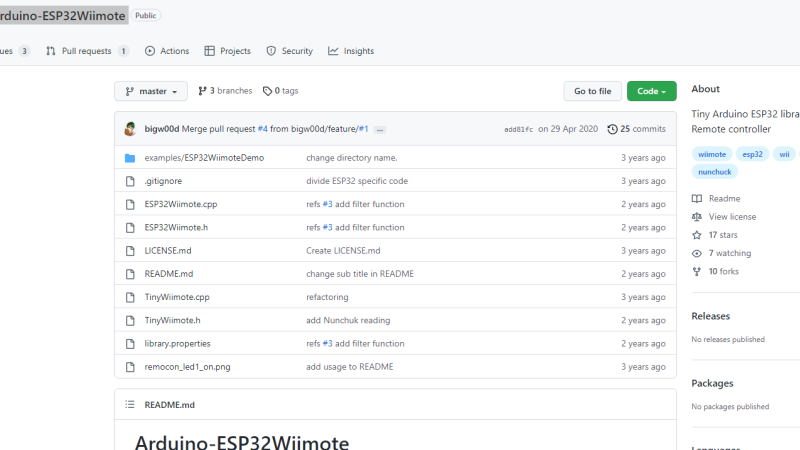Open issue #3 link in ESP32Wiimote.cpp row
Image resolution: width=800 pixels, height=450 pixels.
tap(327, 204)
